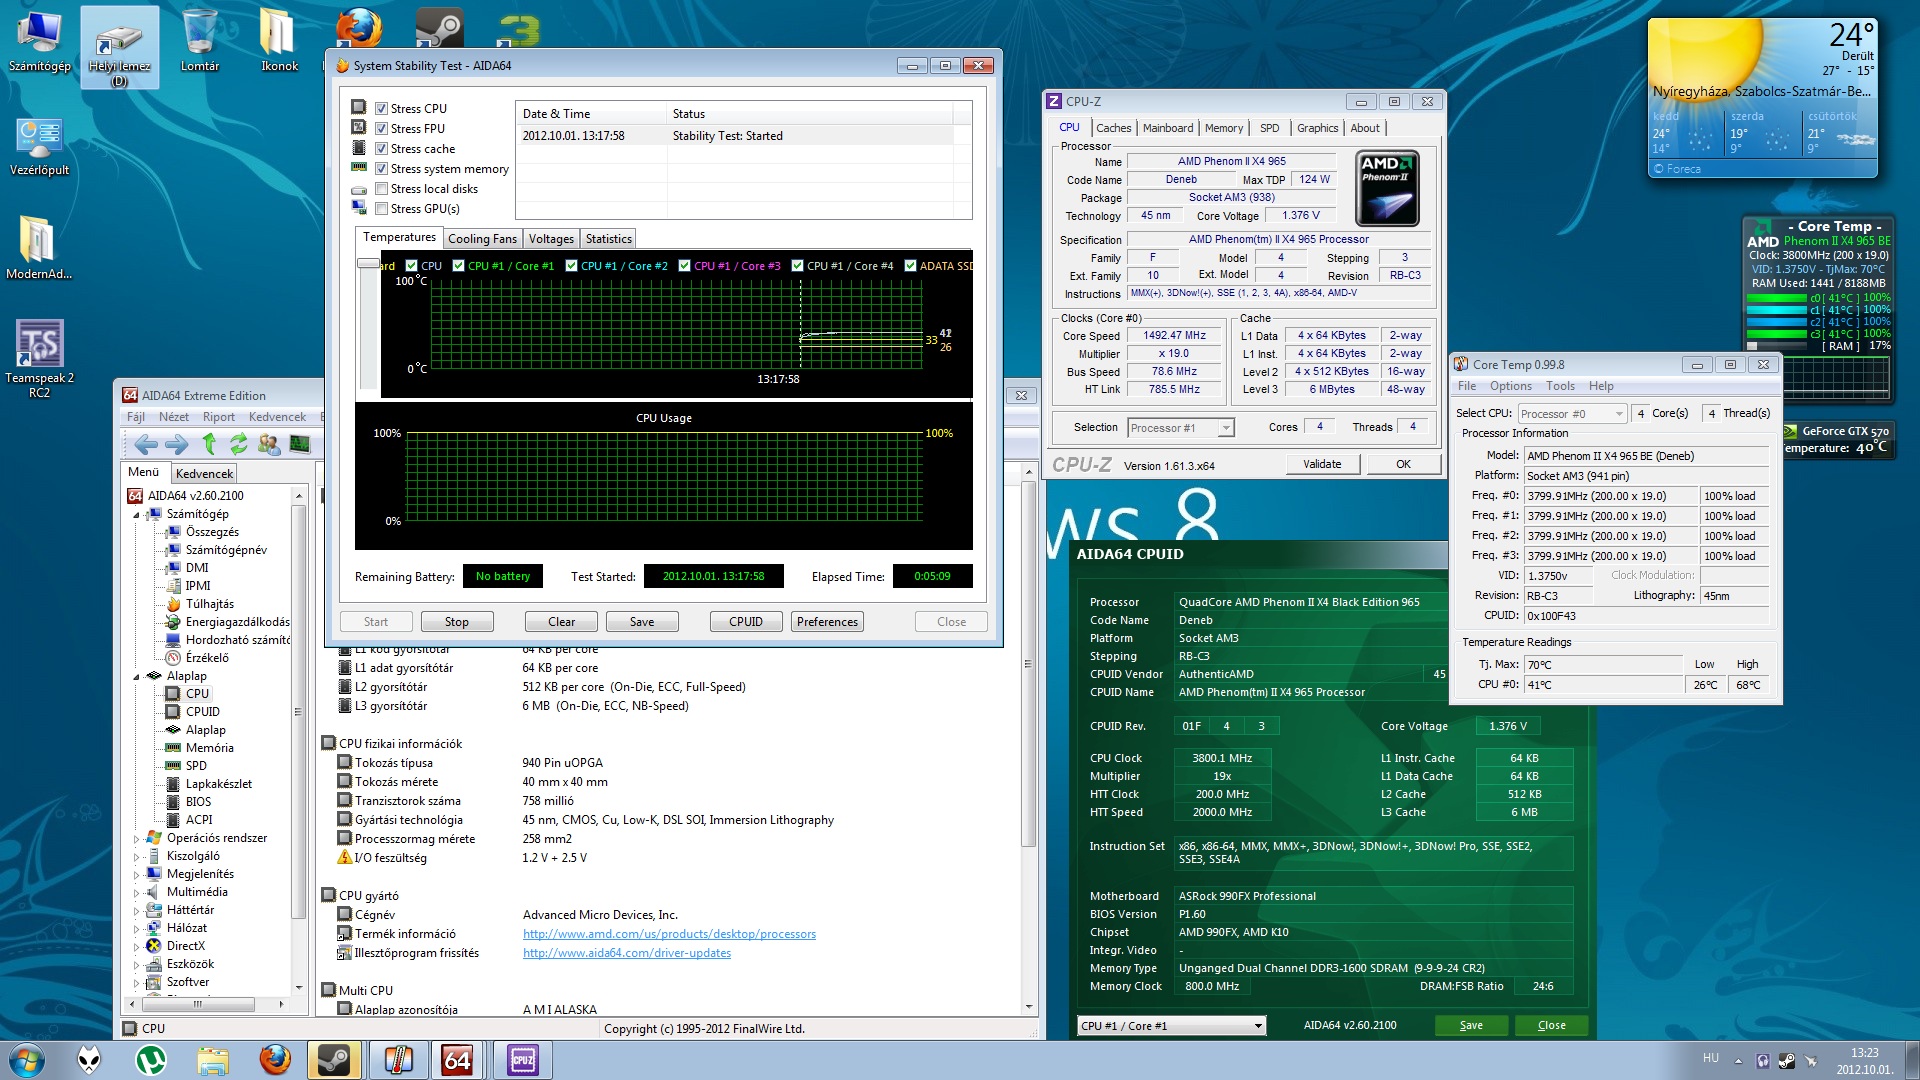Screen dimensions: 1920x1080
Task: Toggle CPU #1 / Core #4 graph checkbox
Action: pos(797,266)
